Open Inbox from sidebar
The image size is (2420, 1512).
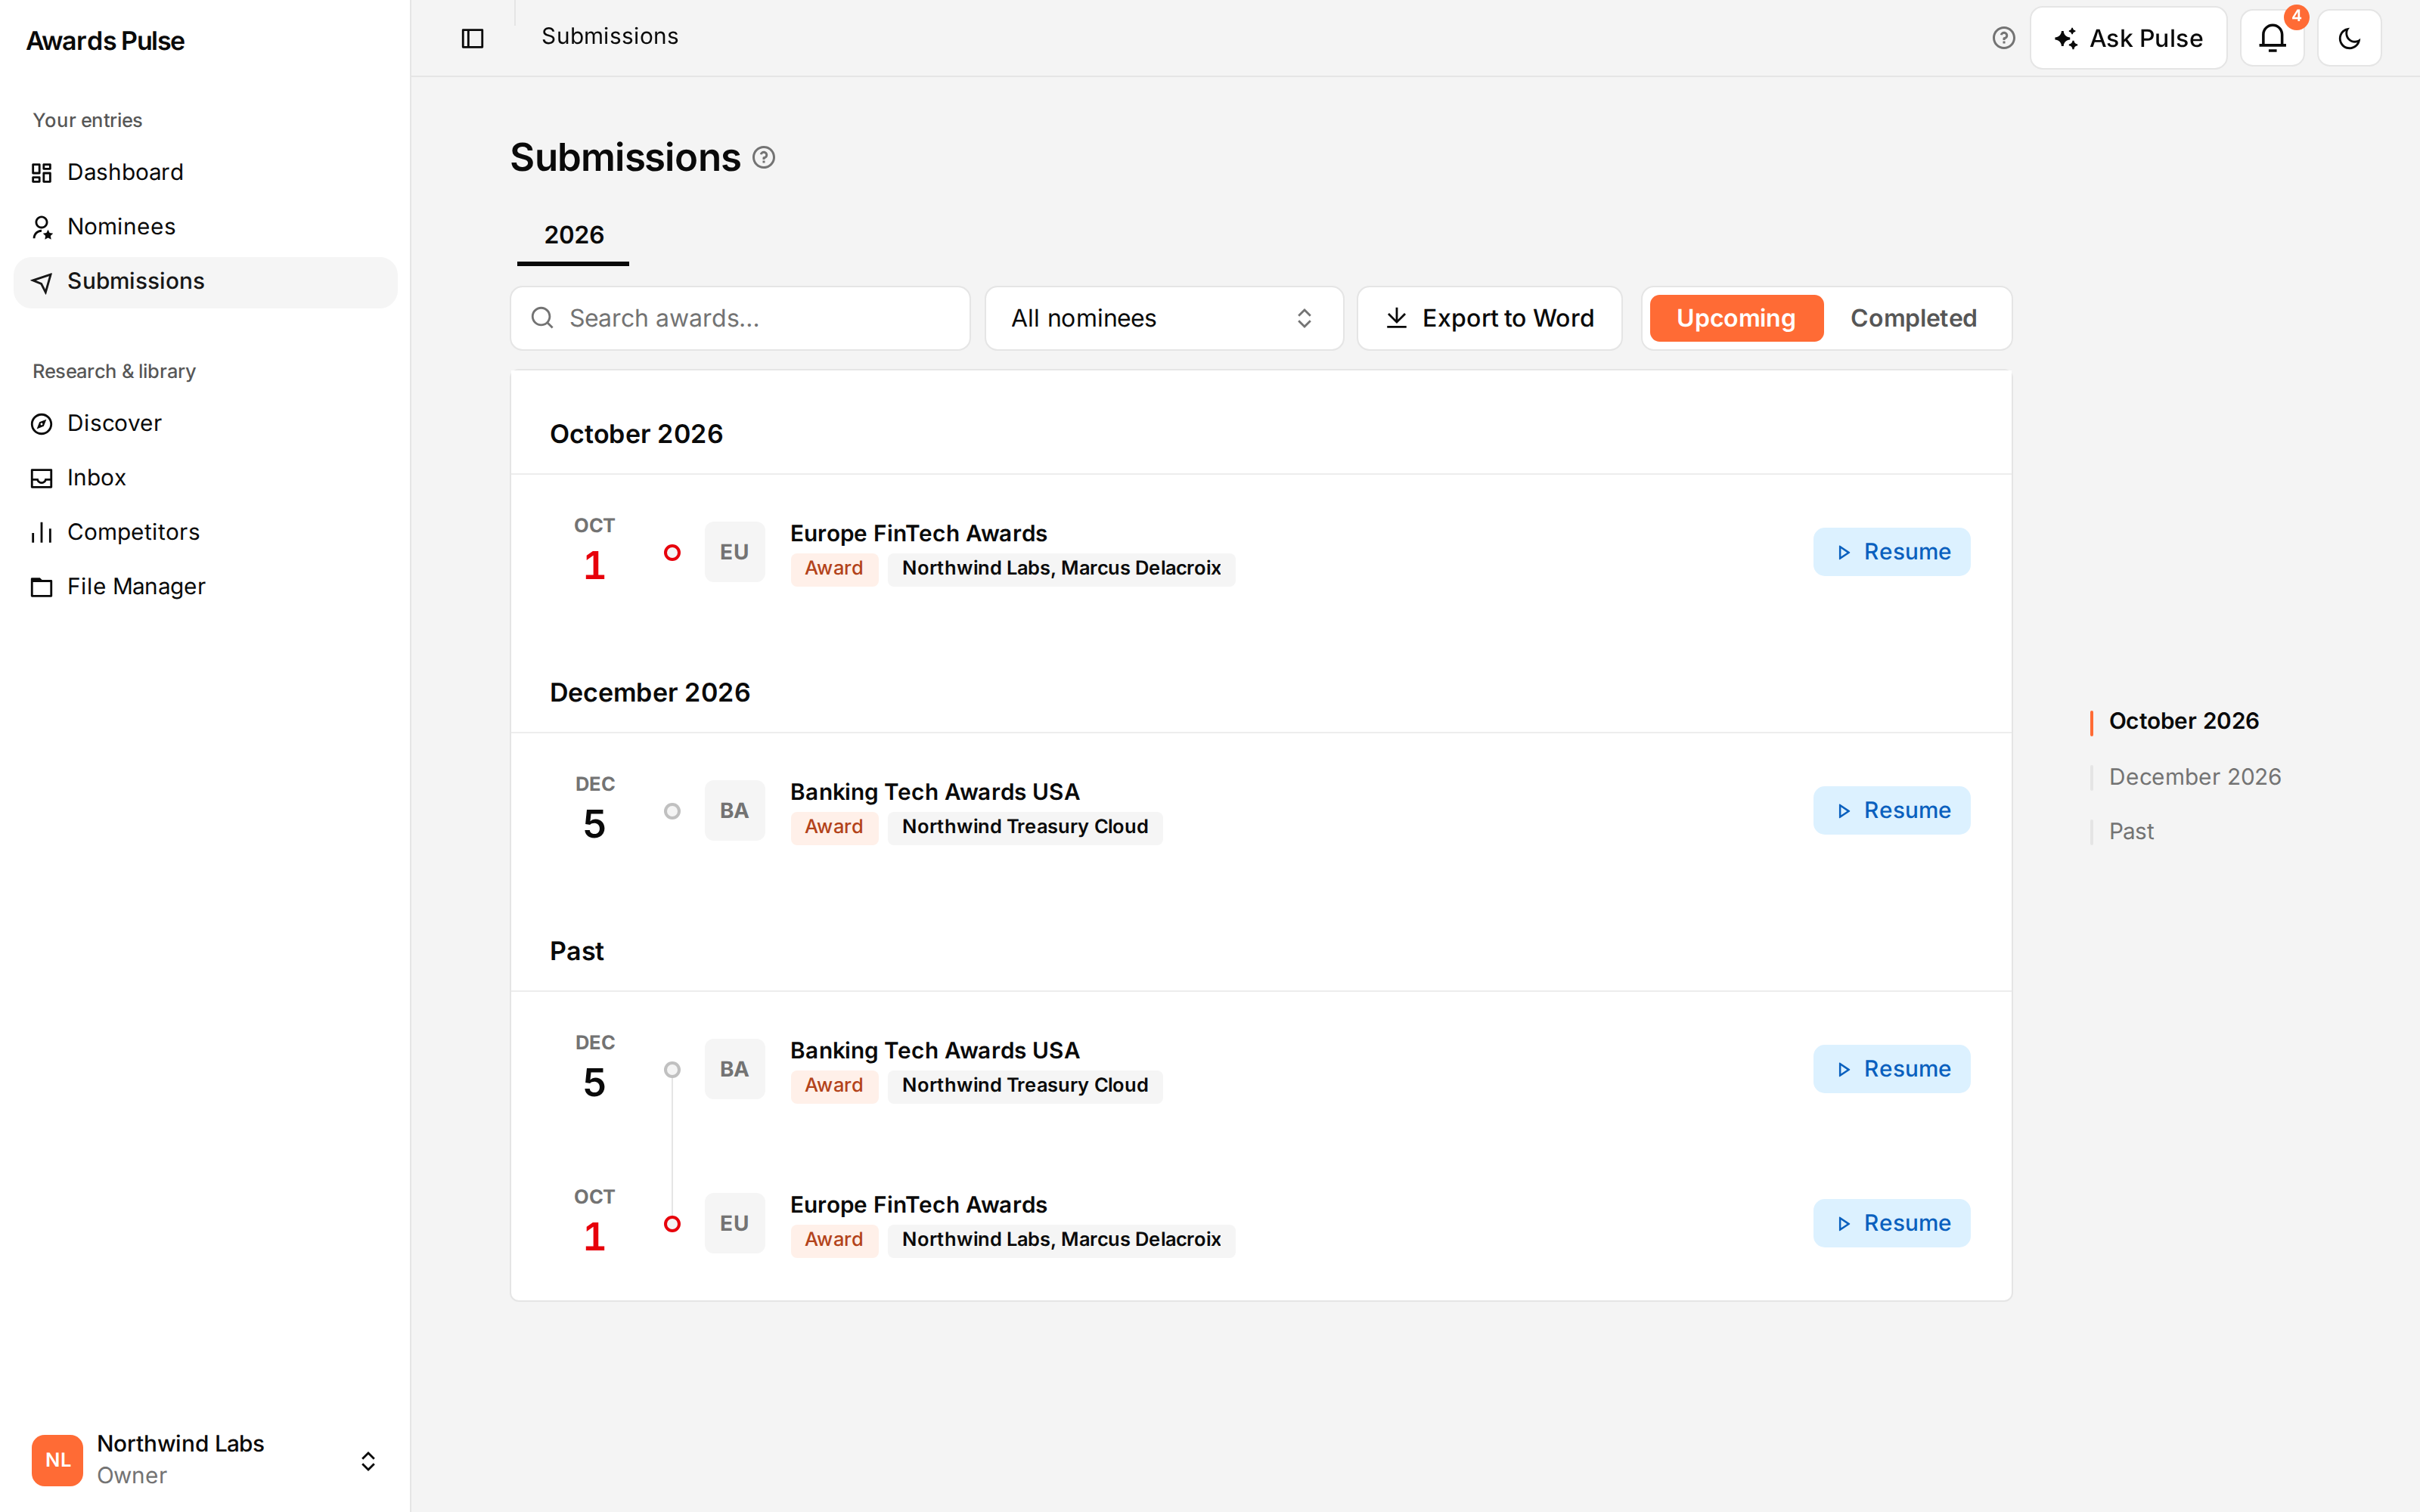pyautogui.click(x=205, y=478)
